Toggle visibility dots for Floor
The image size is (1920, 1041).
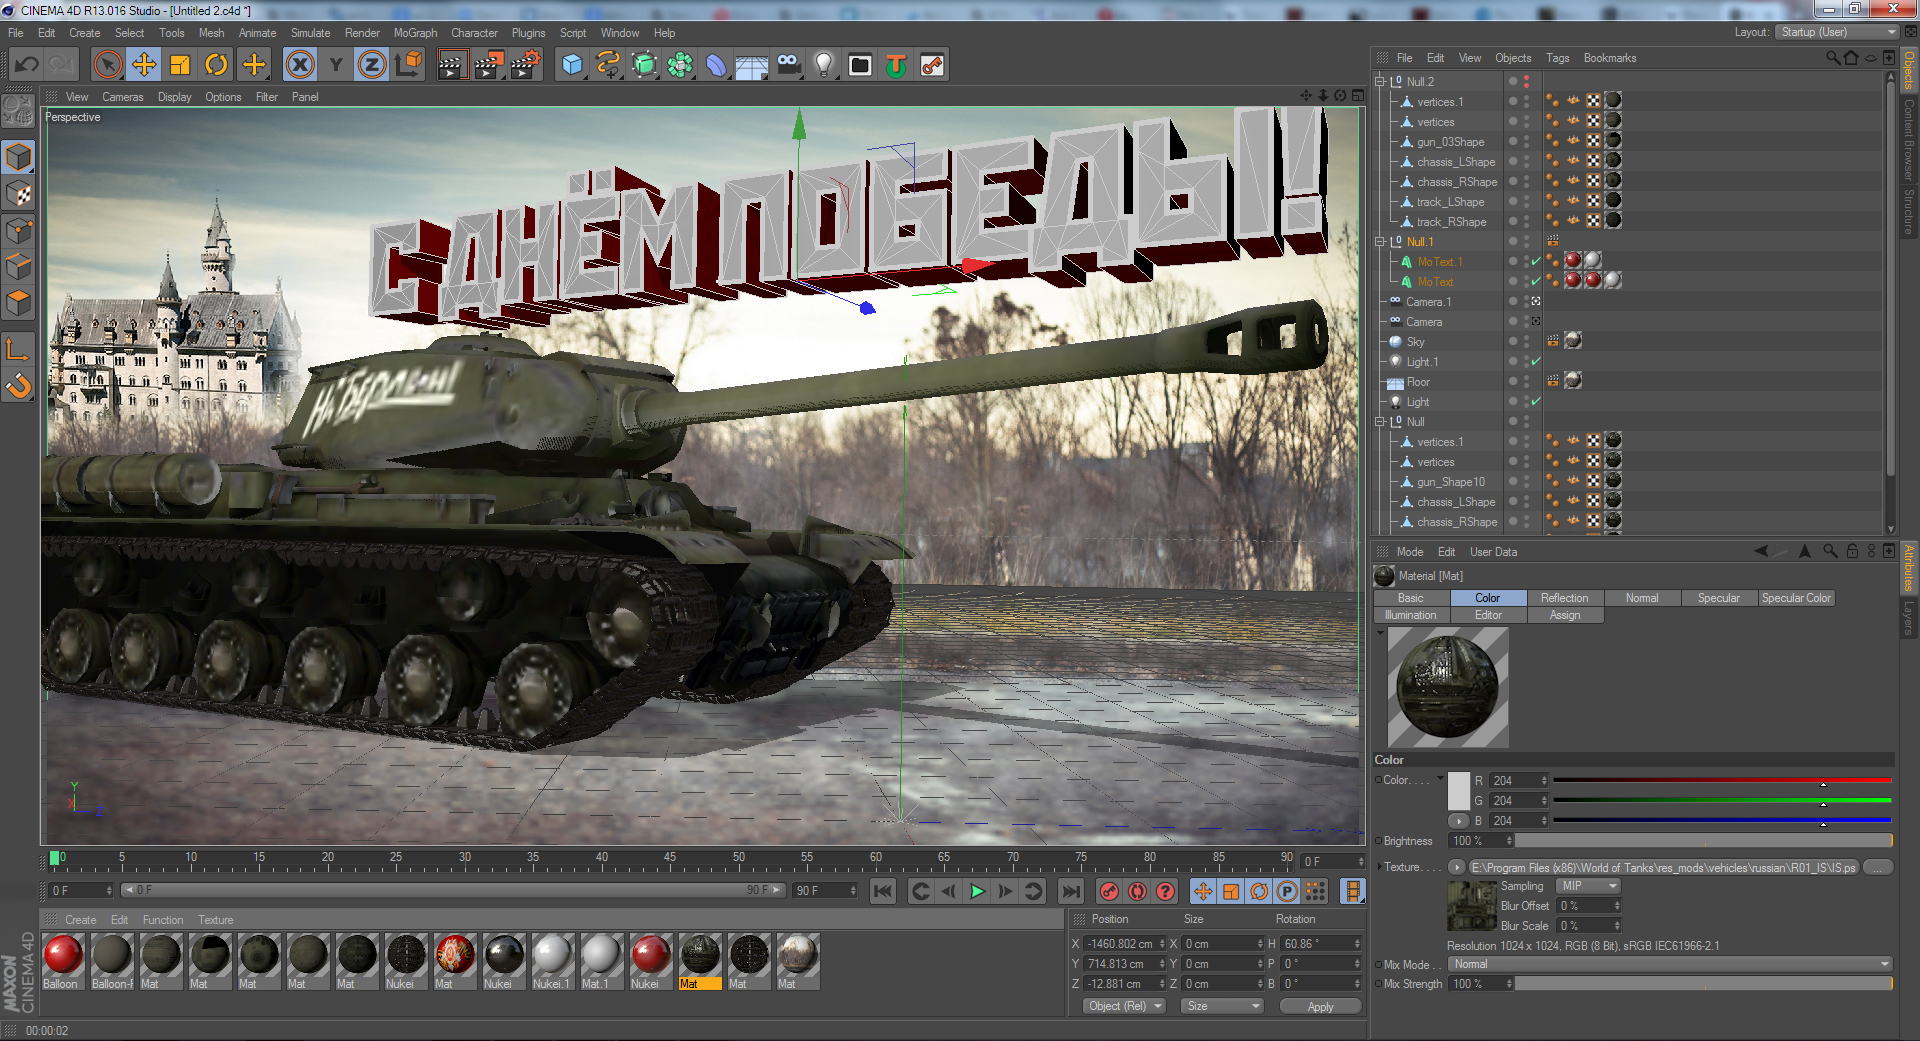coord(1526,382)
